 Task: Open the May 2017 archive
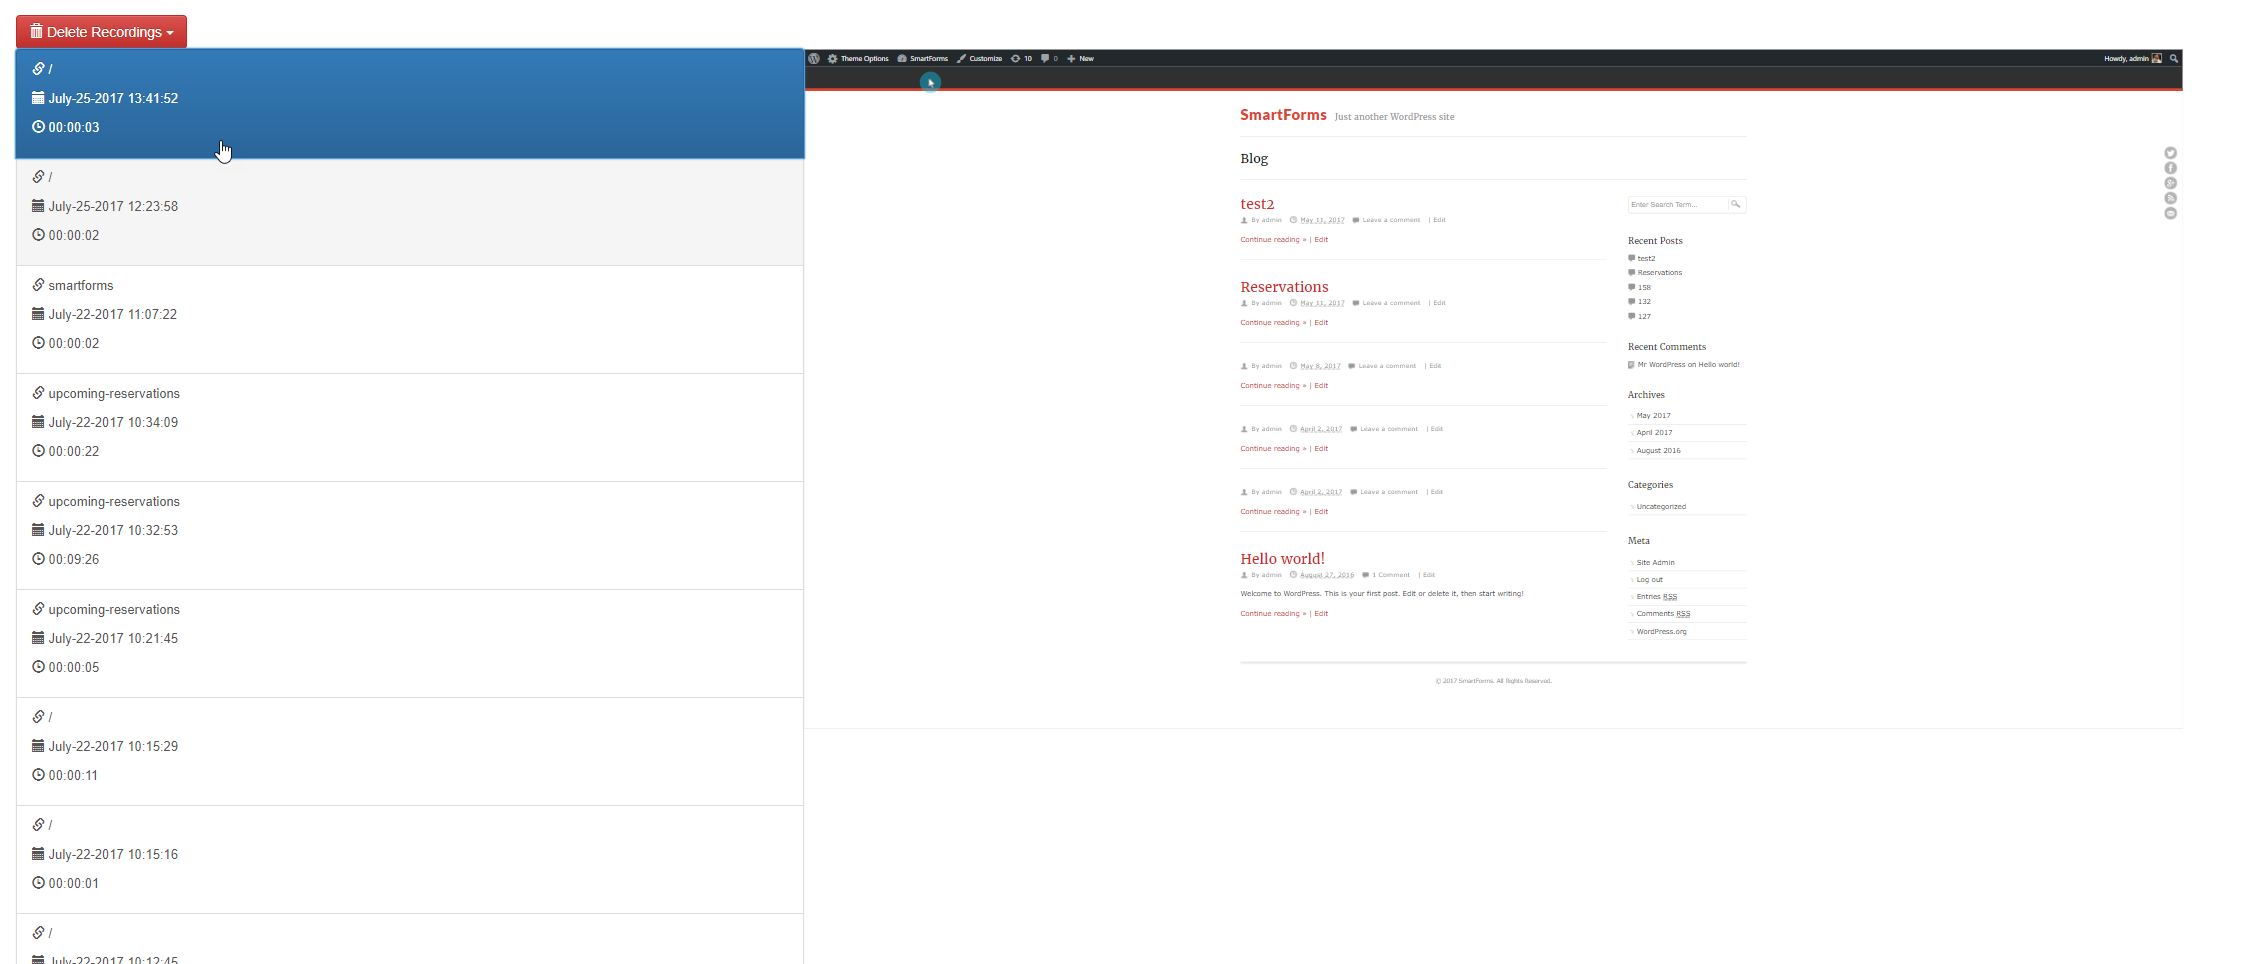[1653, 416]
